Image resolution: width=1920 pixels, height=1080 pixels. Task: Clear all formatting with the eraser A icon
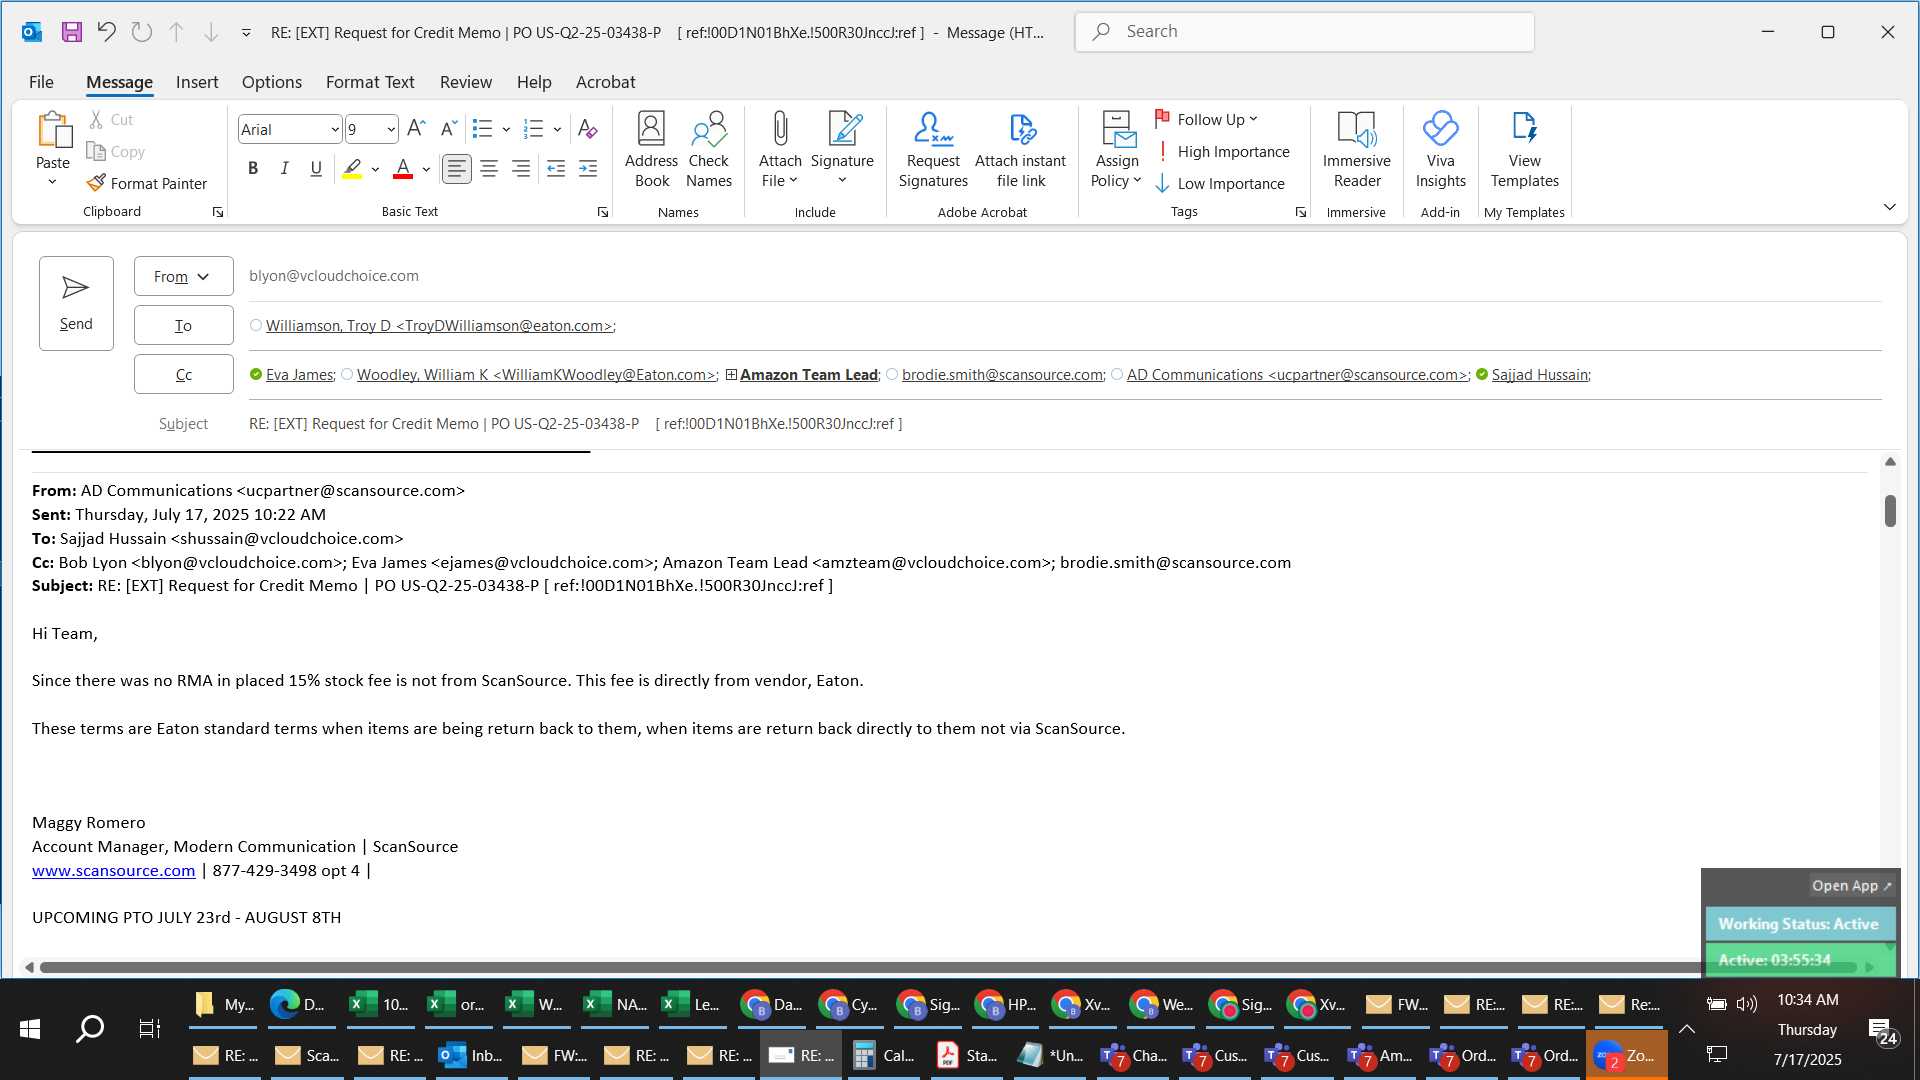click(588, 128)
